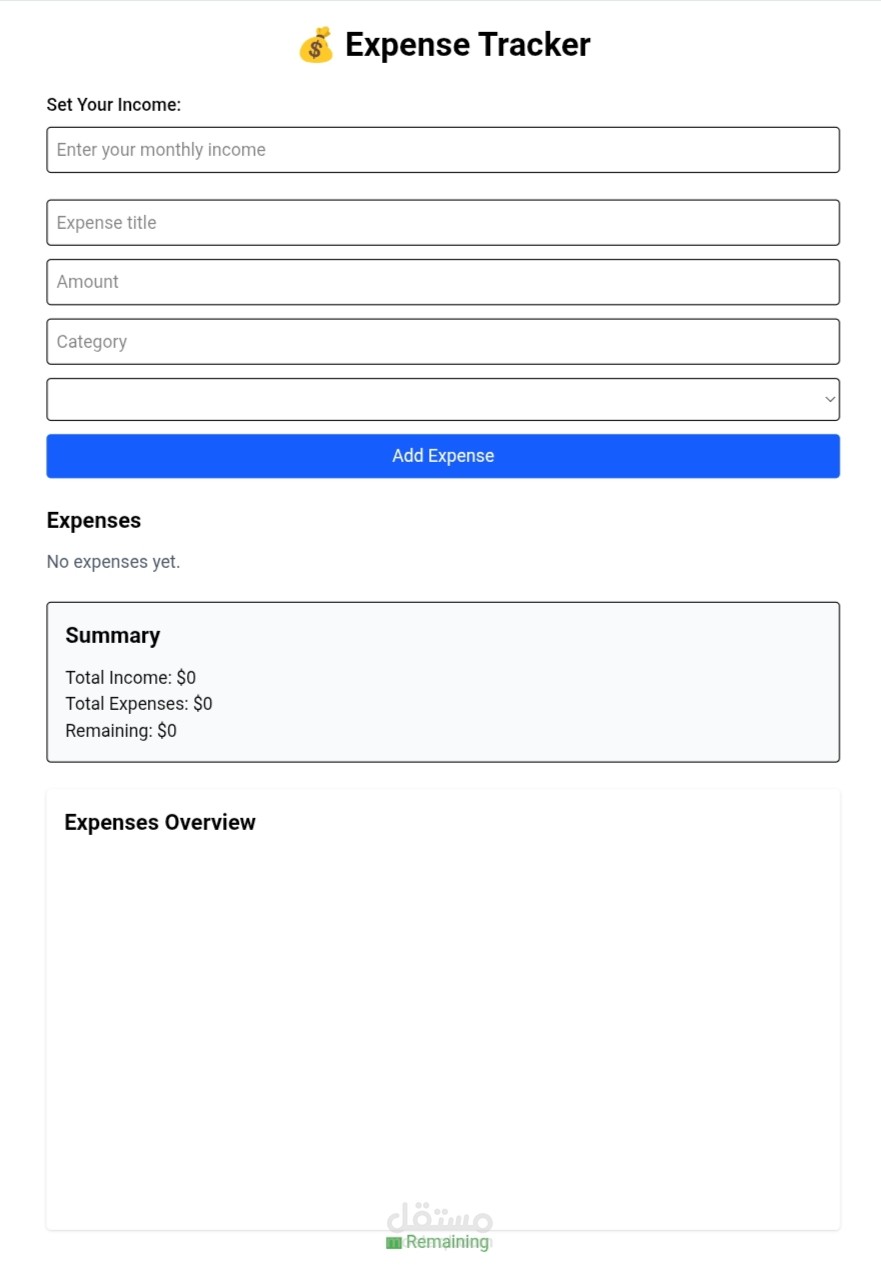Image resolution: width=881 pixels, height=1277 pixels.
Task: Click the money bag emoji icon
Action: [316, 45]
